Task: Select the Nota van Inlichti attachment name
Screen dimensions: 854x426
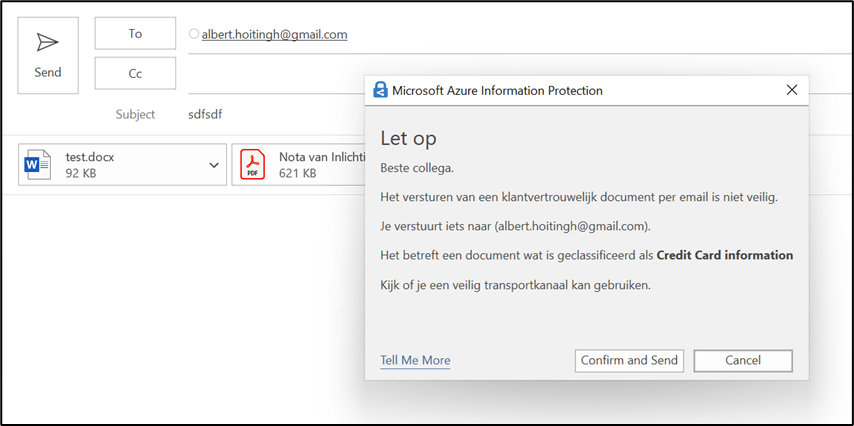Action: coord(319,157)
